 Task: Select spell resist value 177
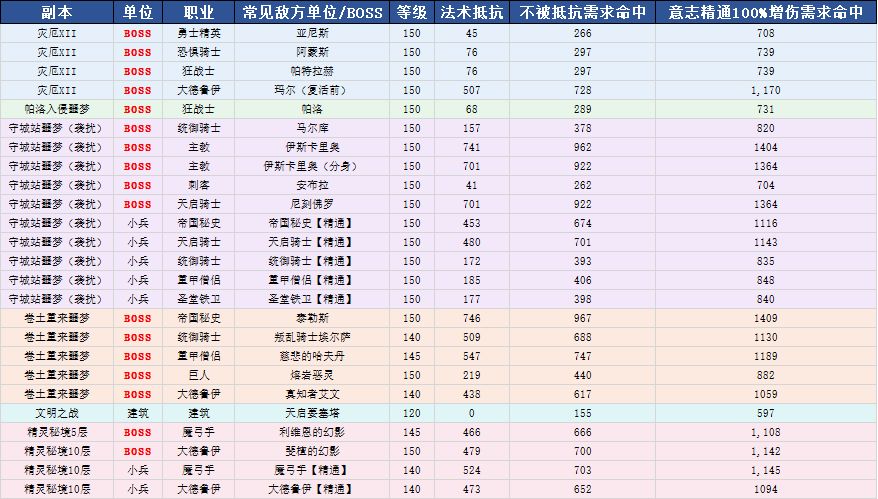[471, 300]
